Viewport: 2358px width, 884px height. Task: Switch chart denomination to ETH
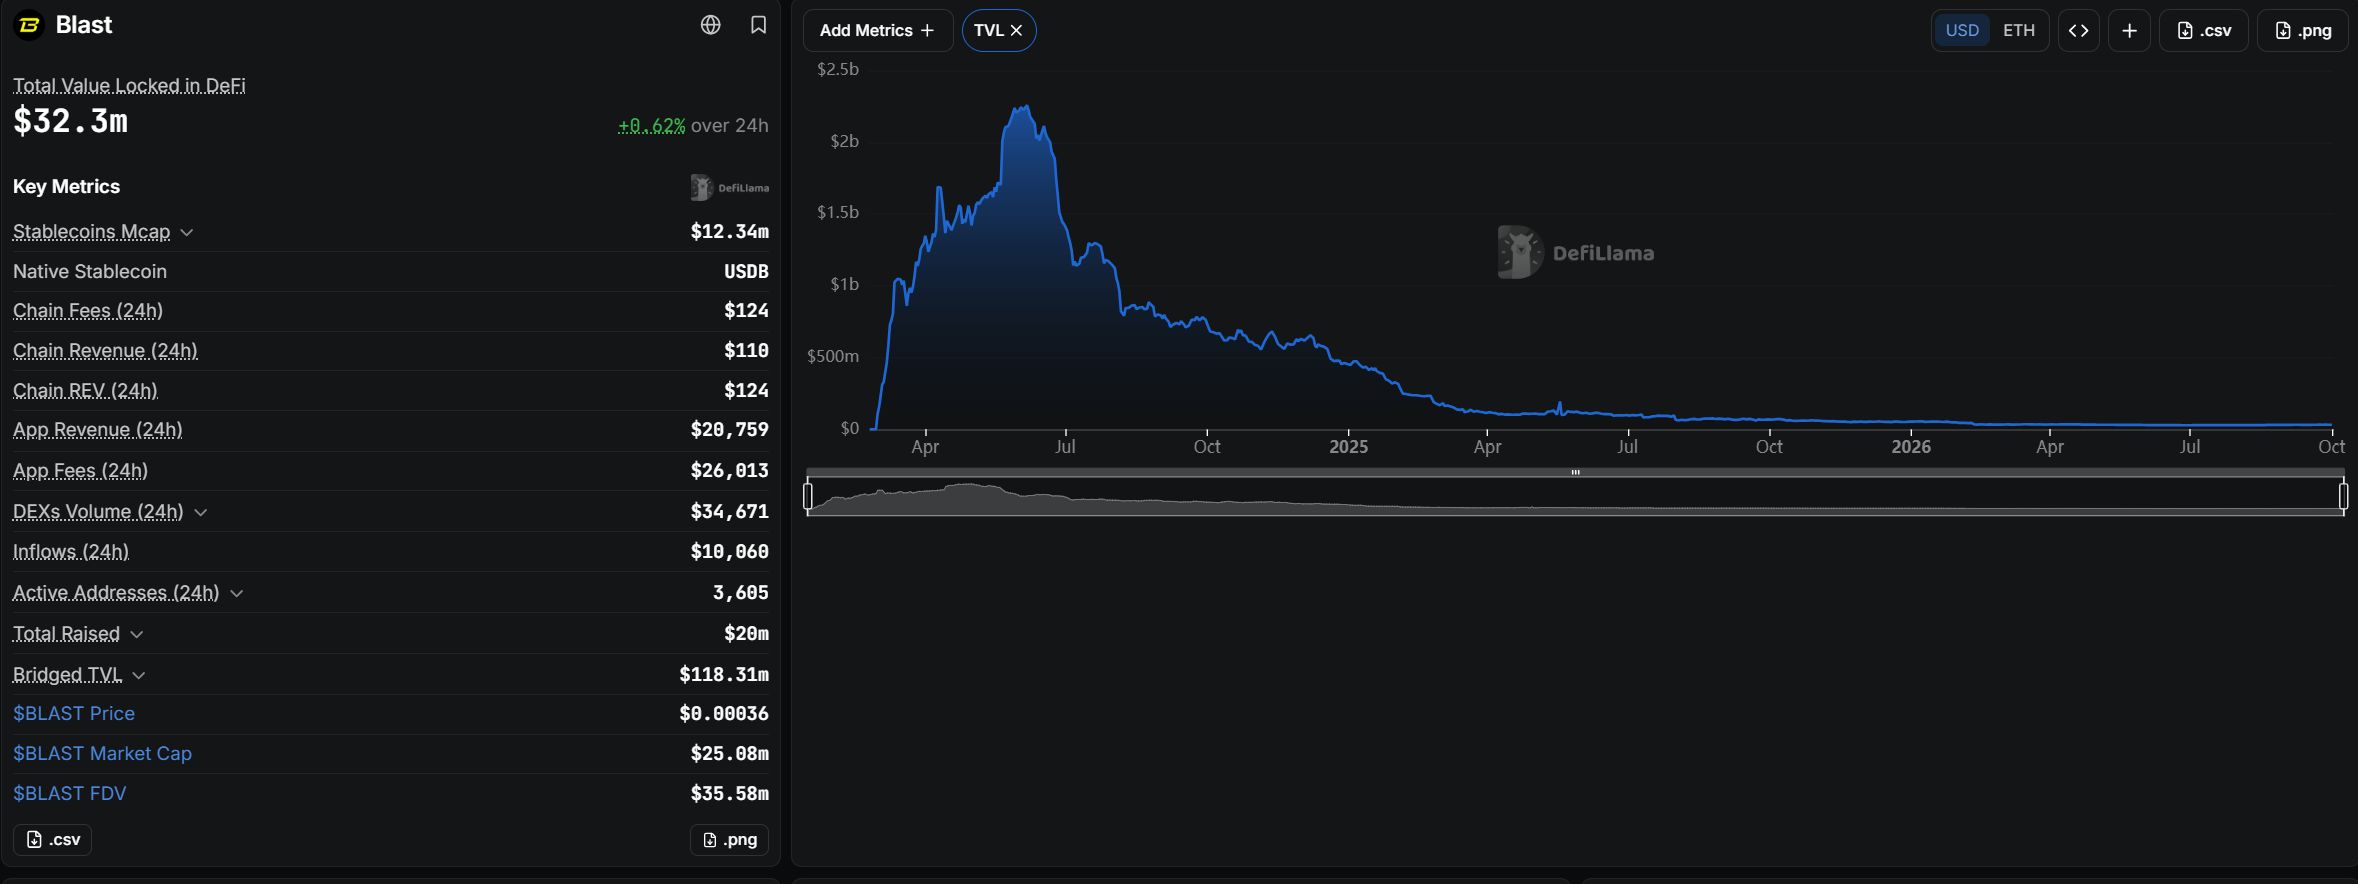[x=2018, y=30]
